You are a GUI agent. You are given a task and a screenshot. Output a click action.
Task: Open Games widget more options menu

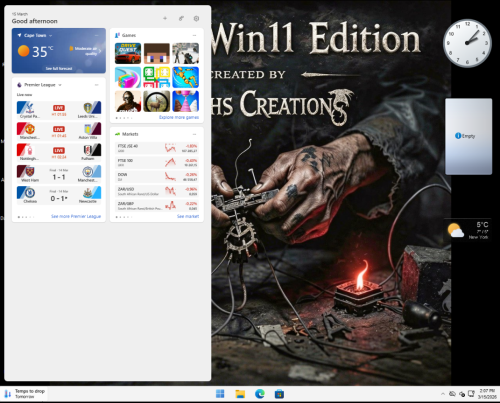pos(194,35)
